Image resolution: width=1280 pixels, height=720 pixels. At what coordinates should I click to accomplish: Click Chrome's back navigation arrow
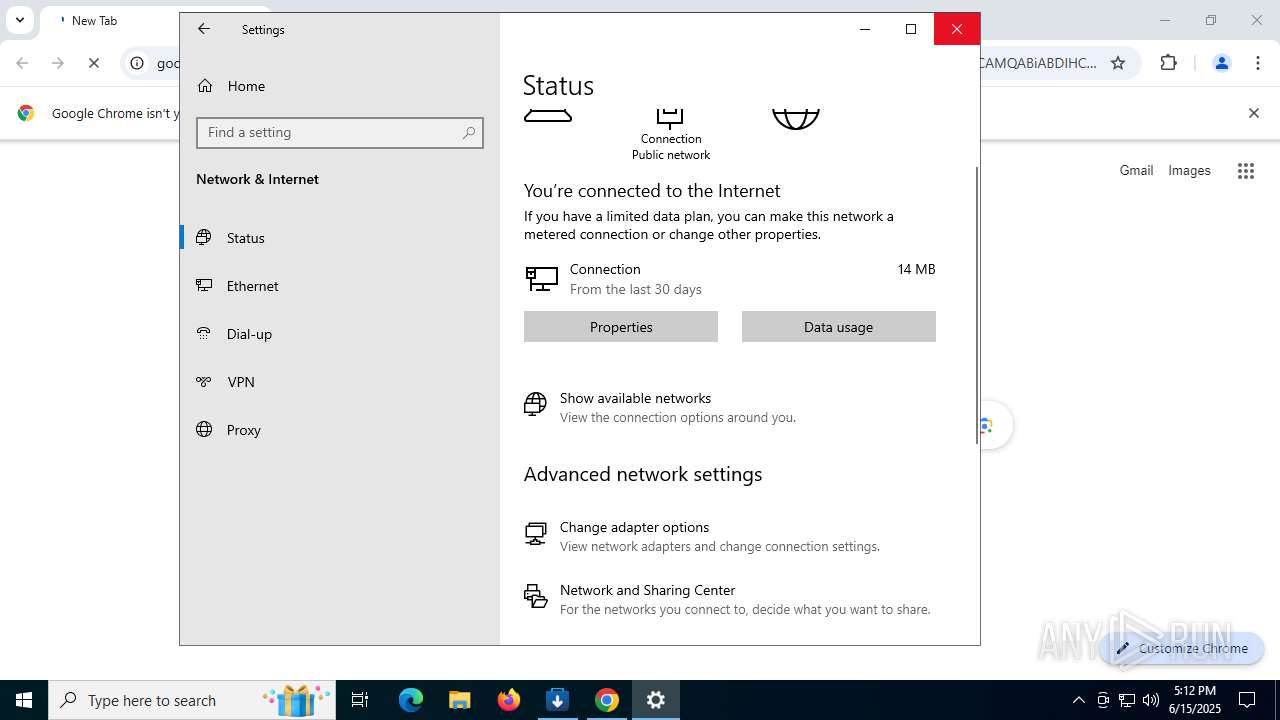click(x=22, y=63)
